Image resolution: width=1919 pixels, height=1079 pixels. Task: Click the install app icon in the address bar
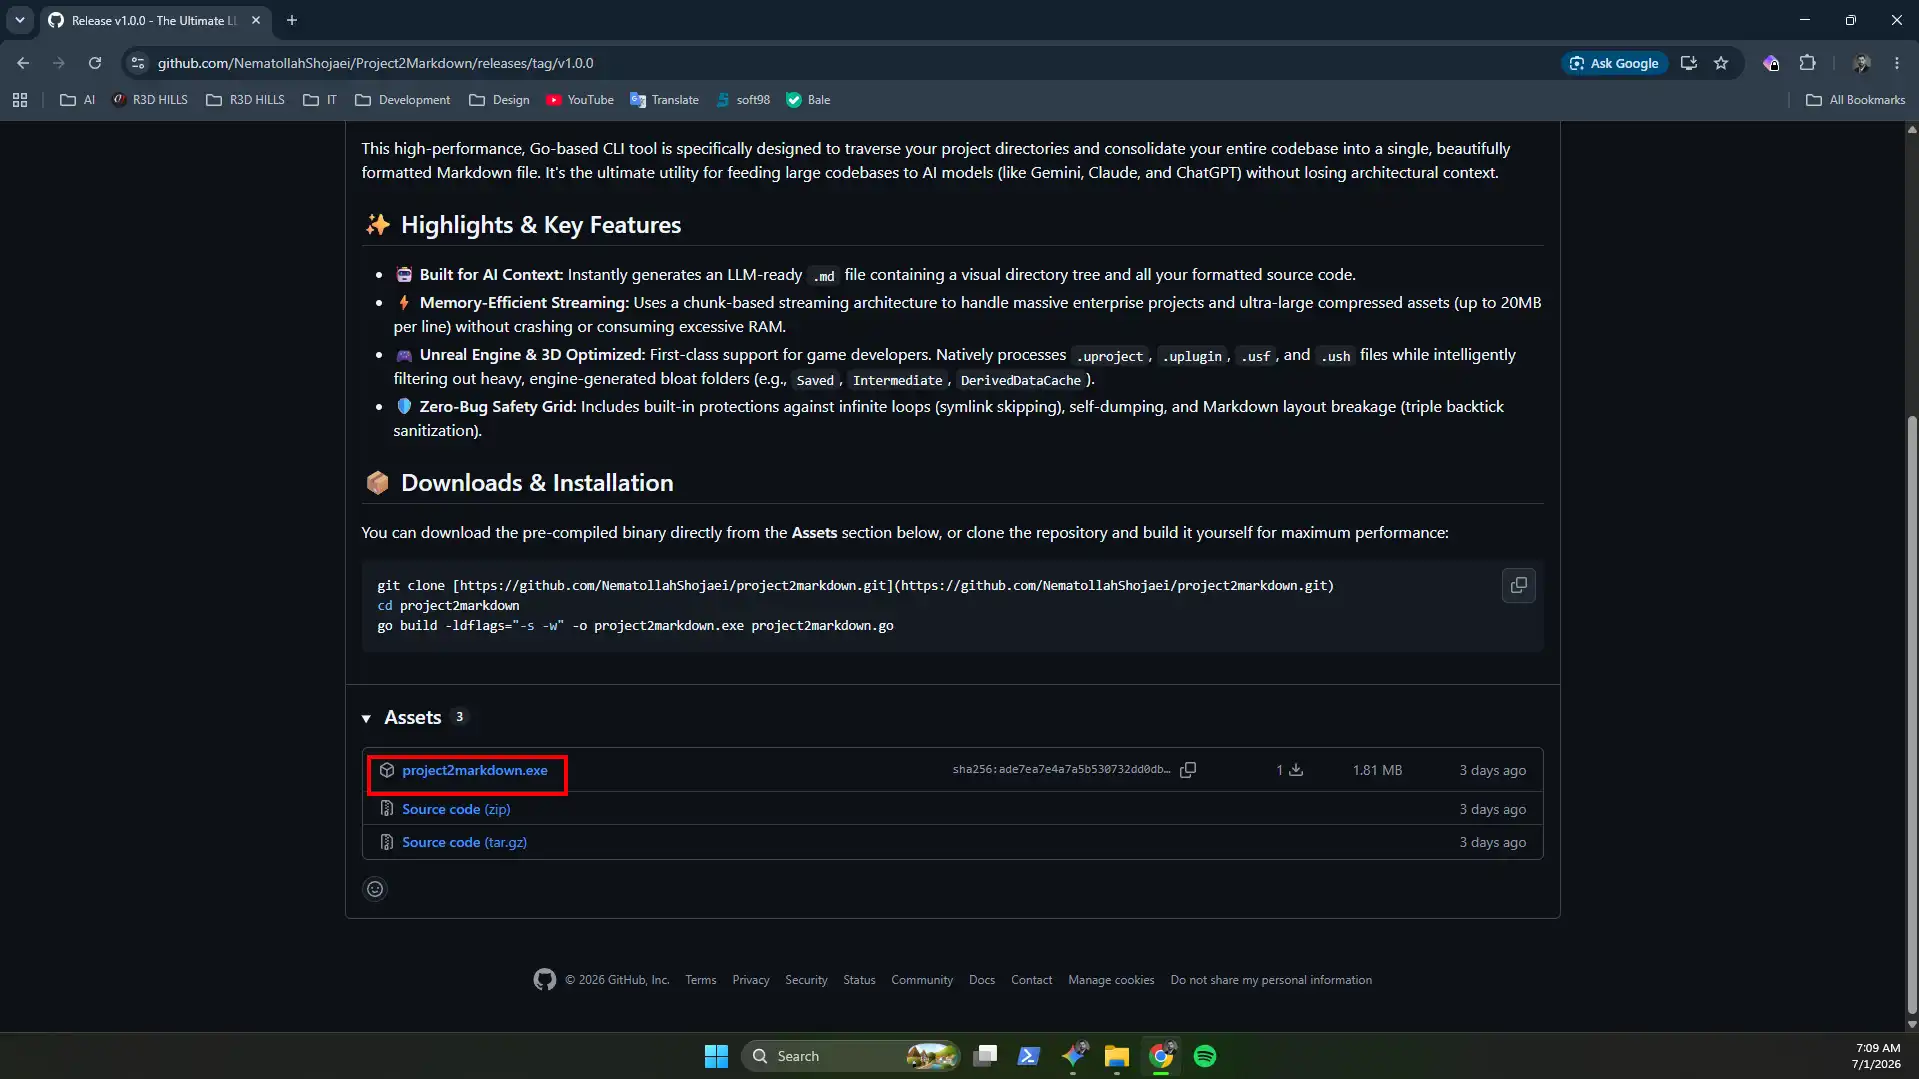[x=1689, y=63]
